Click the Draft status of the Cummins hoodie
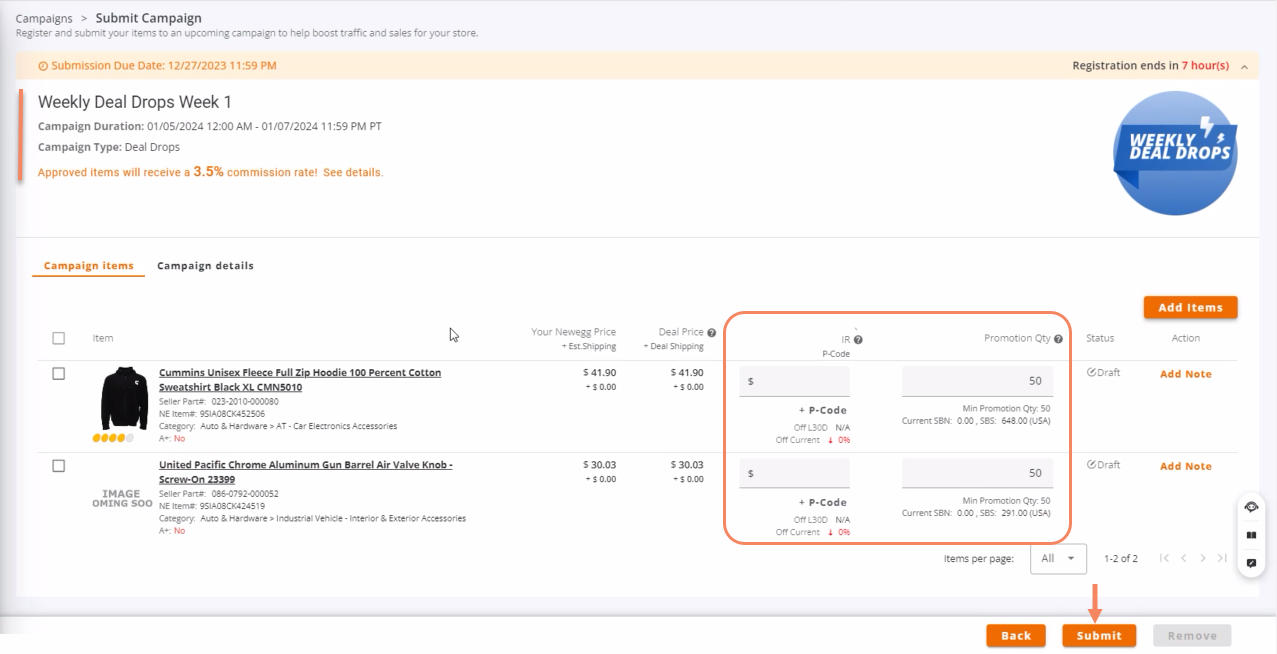The width and height of the screenshot is (1277, 654). point(1104,373)
